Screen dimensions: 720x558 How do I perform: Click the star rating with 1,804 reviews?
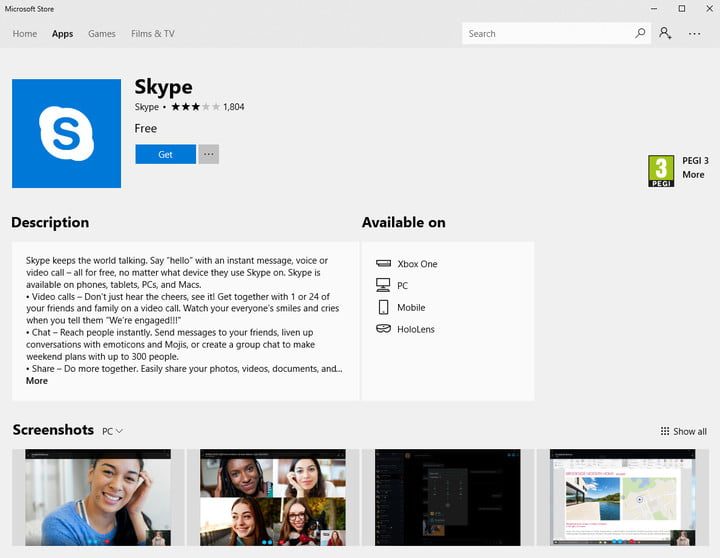click(194, 107)
